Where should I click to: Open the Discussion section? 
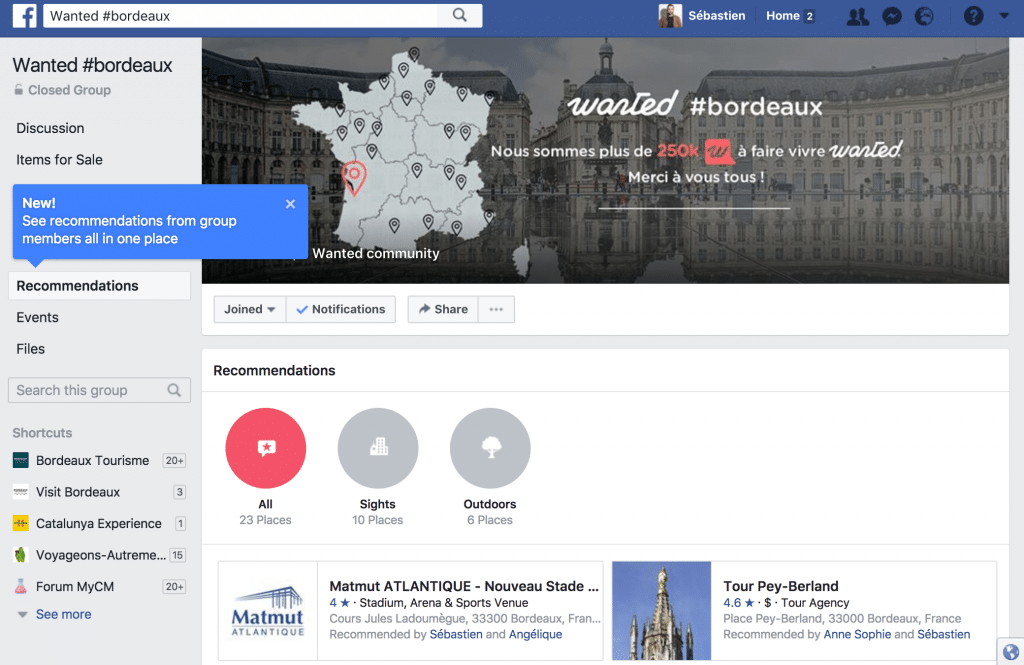pyautogui.click(x=50, y=128)
